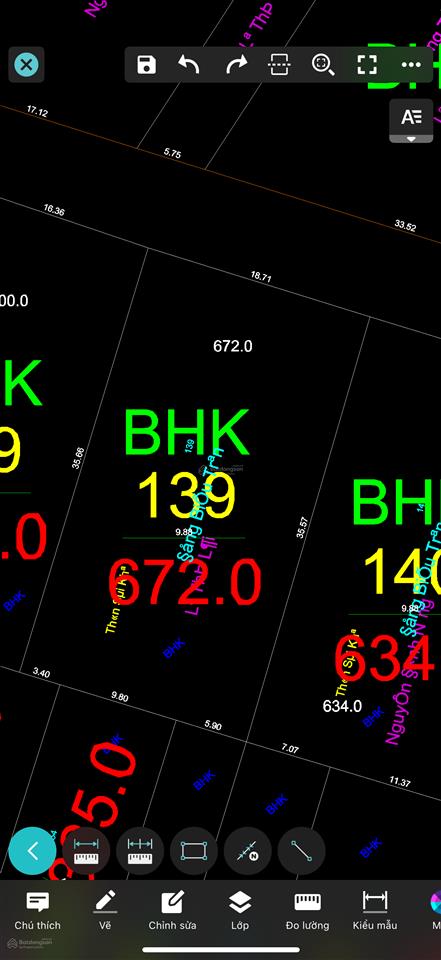The image size is (441, 960).
Task: Tap the save (floppy disk) icon
Action: coord(146,64)
